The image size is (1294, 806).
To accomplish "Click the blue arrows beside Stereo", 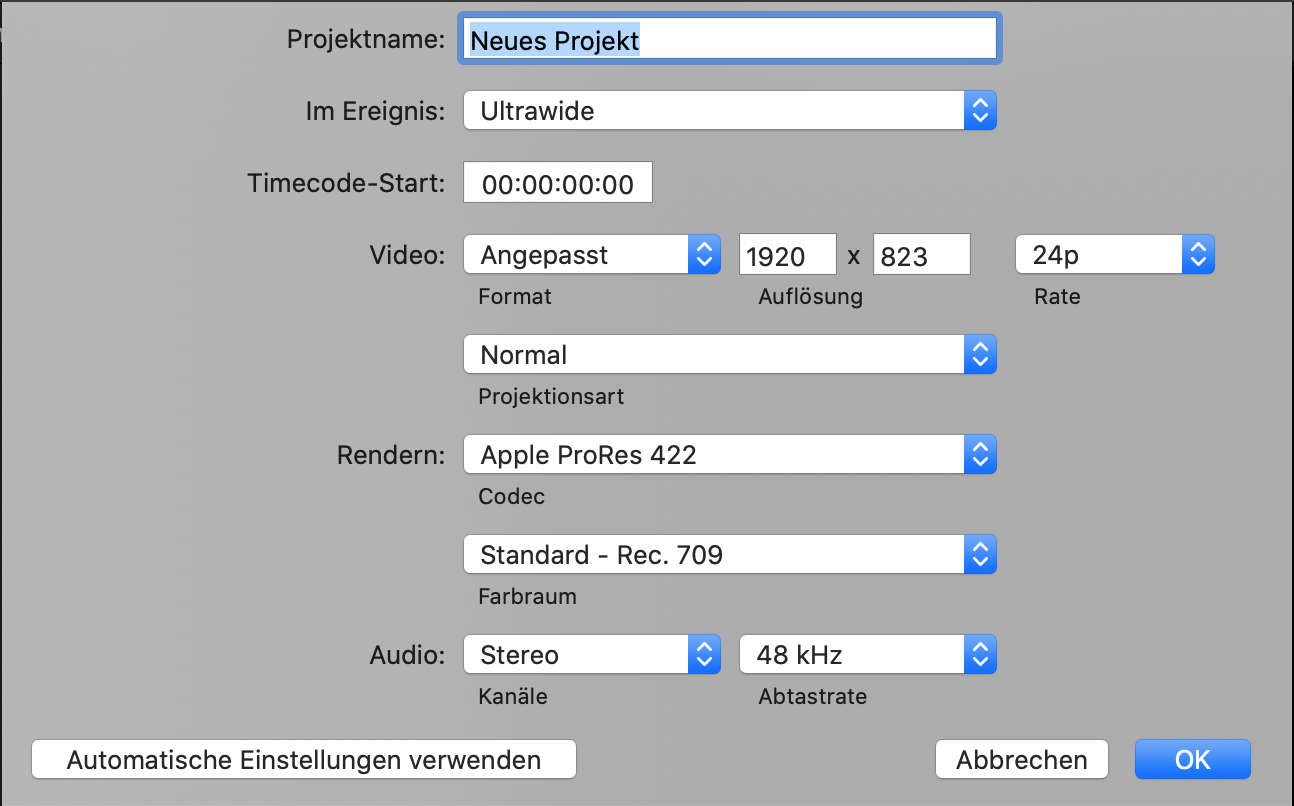I will point(704,655).
